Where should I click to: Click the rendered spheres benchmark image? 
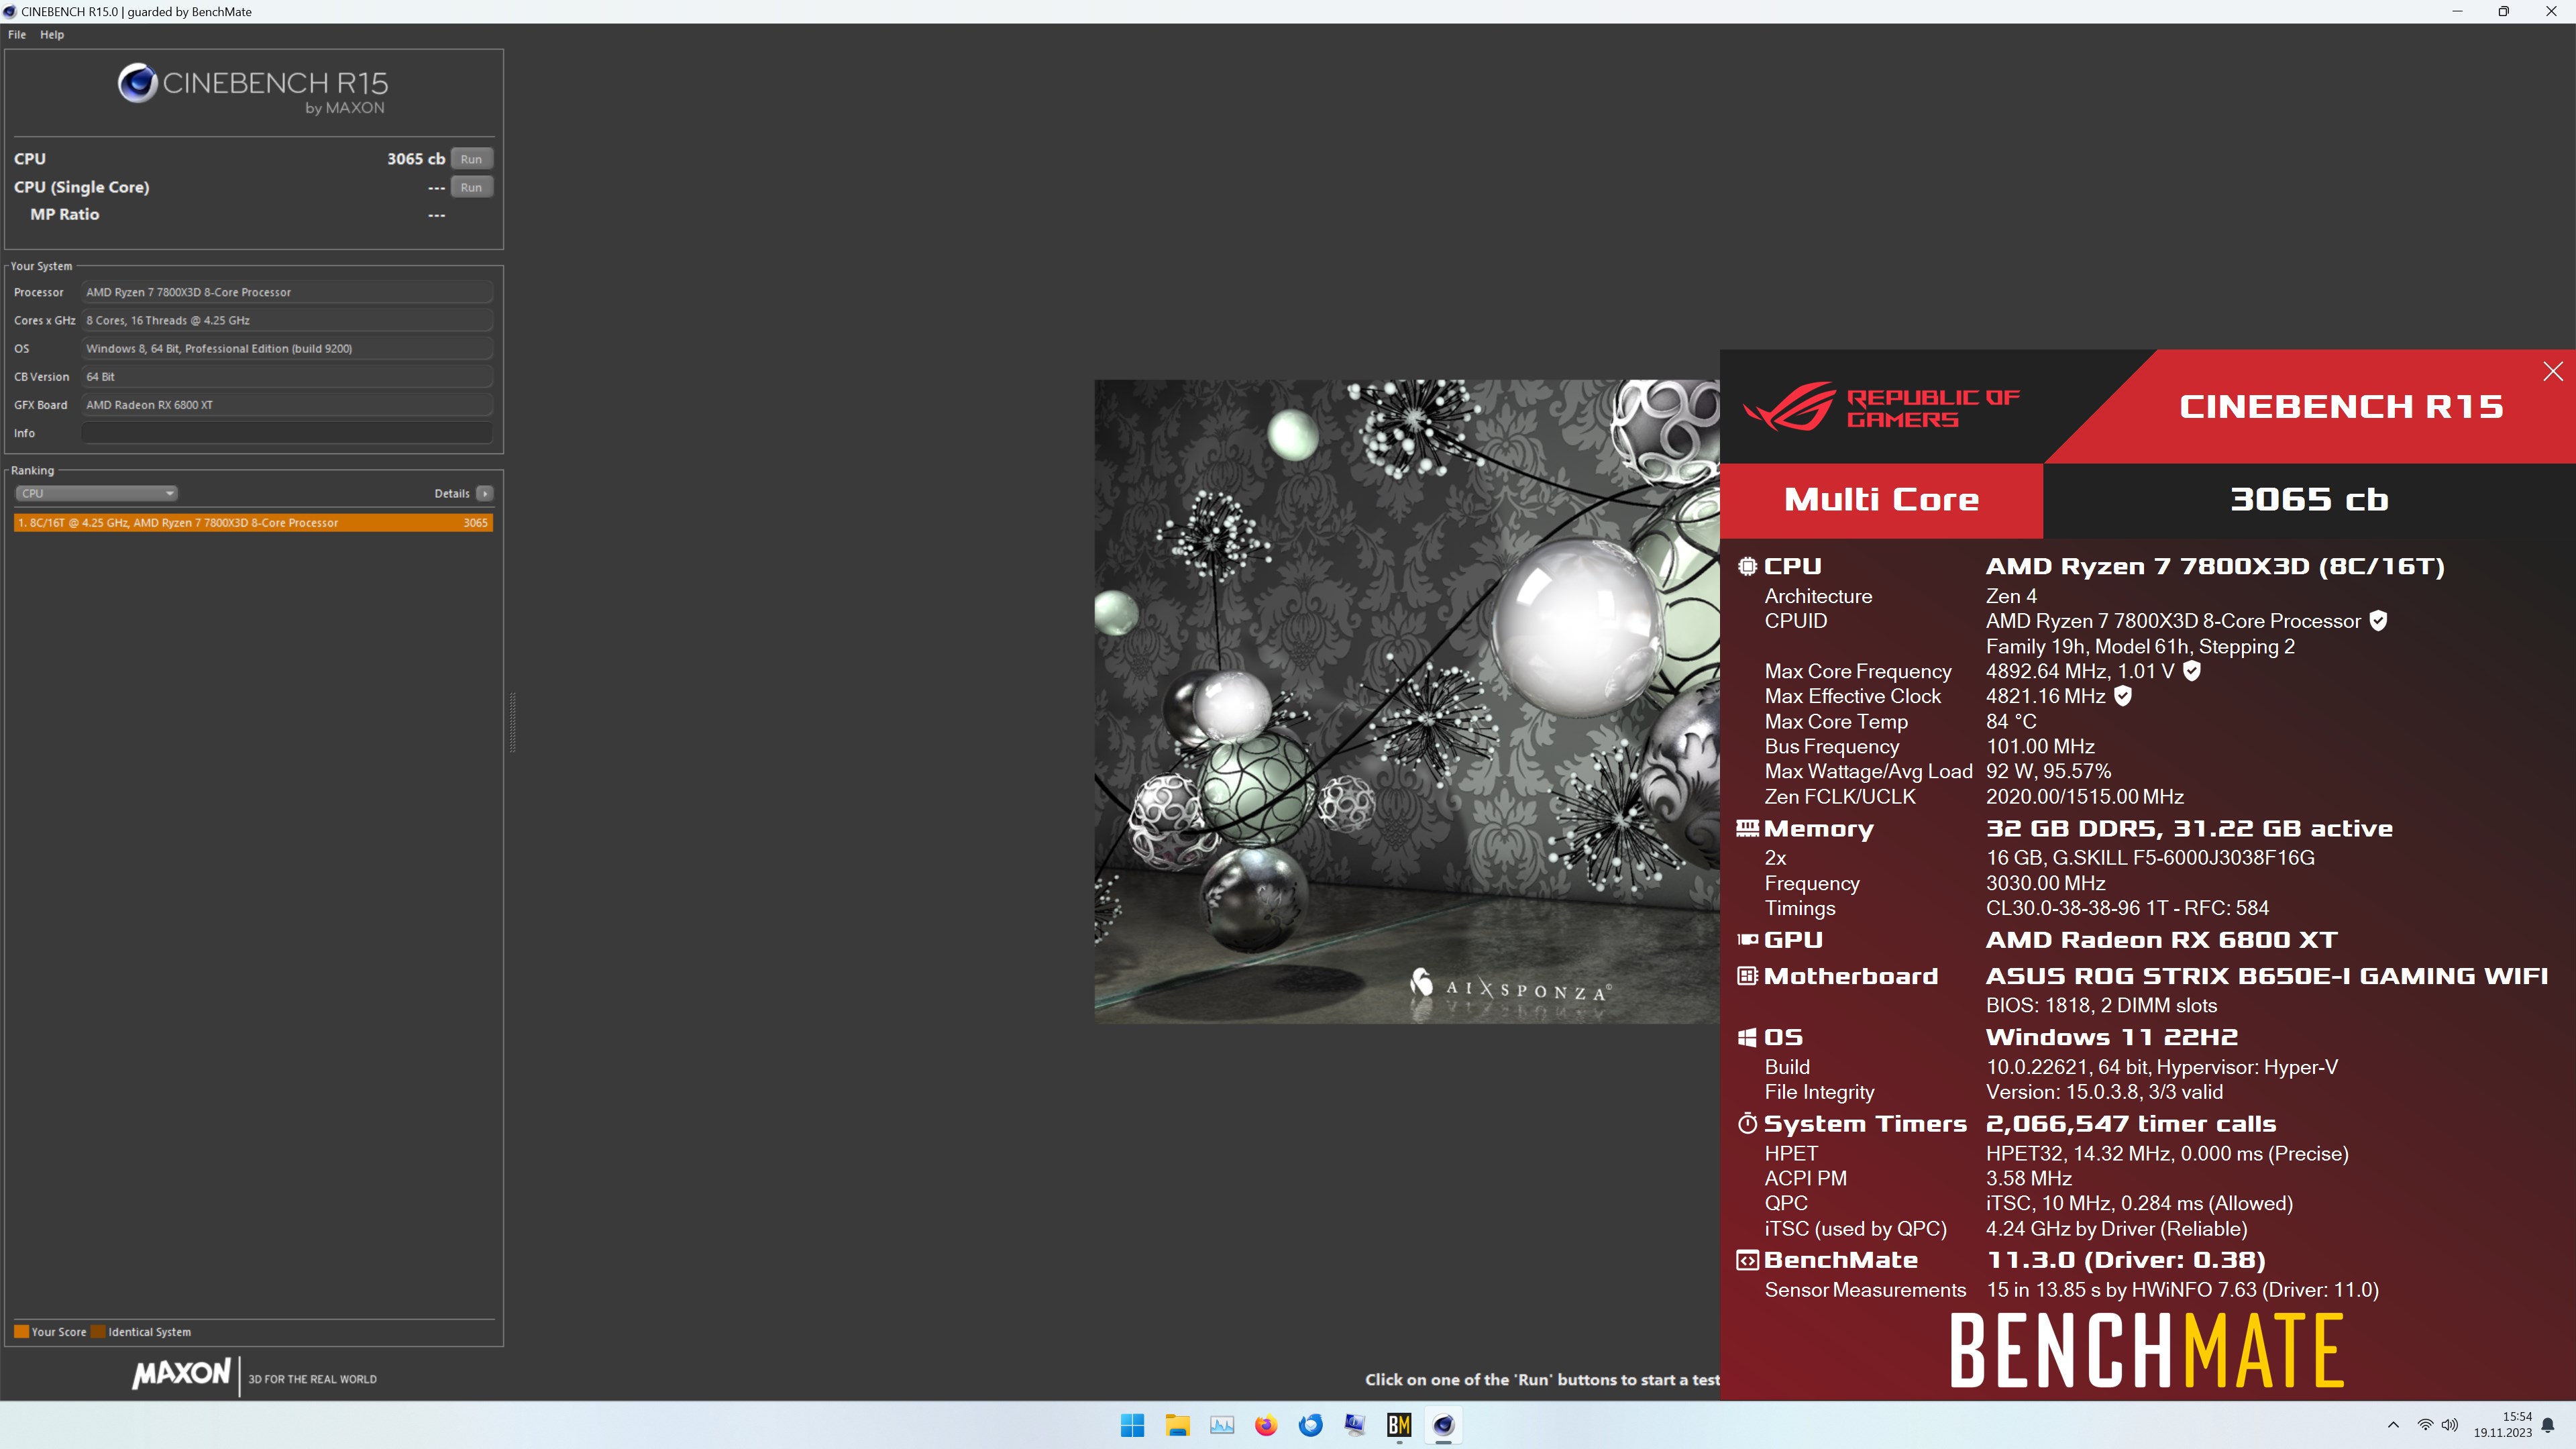pyautogui.click(x=1407, y=701)
